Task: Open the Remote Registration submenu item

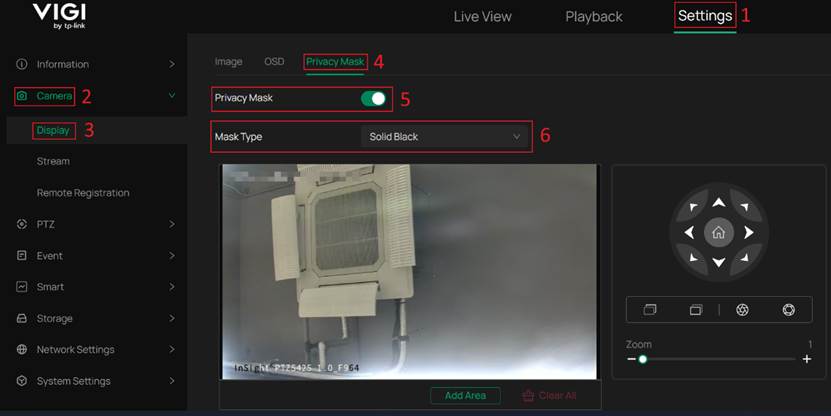Action: point(83,193)
